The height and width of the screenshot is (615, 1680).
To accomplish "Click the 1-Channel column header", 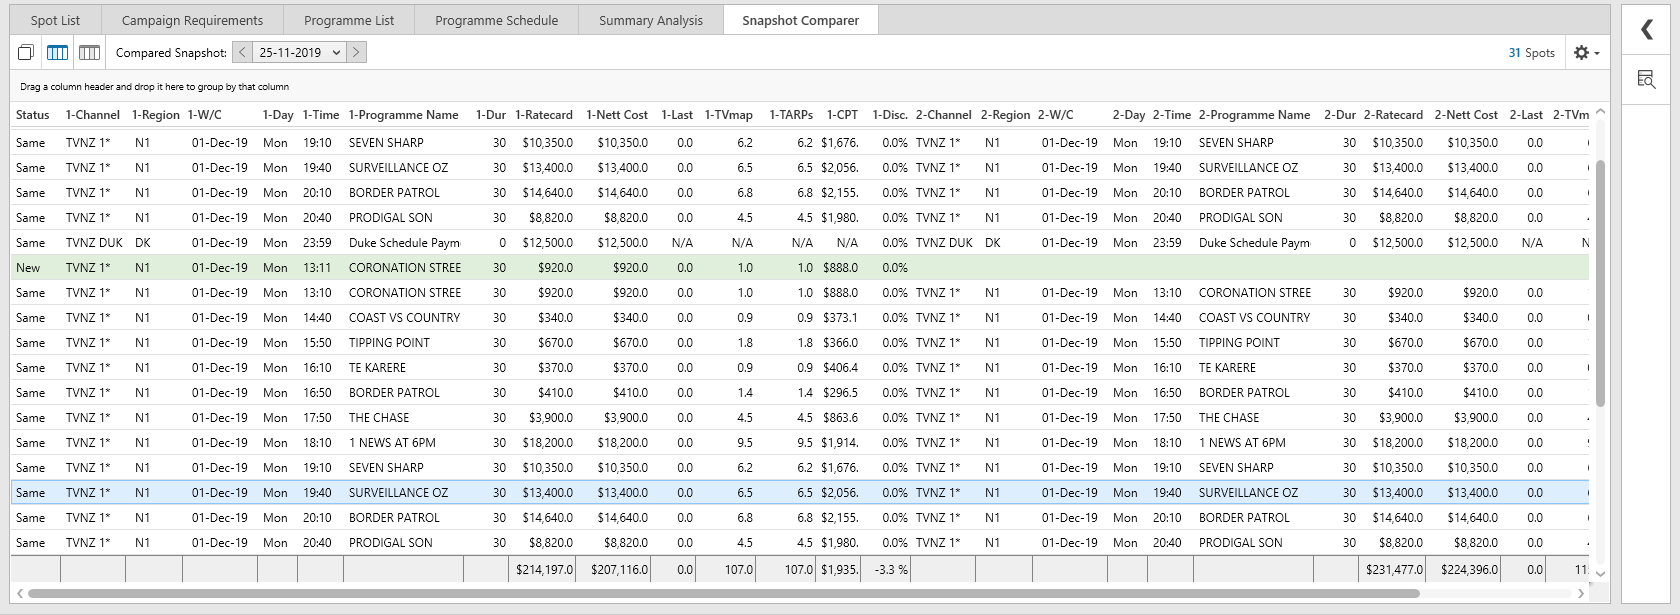I will (93, 115).
